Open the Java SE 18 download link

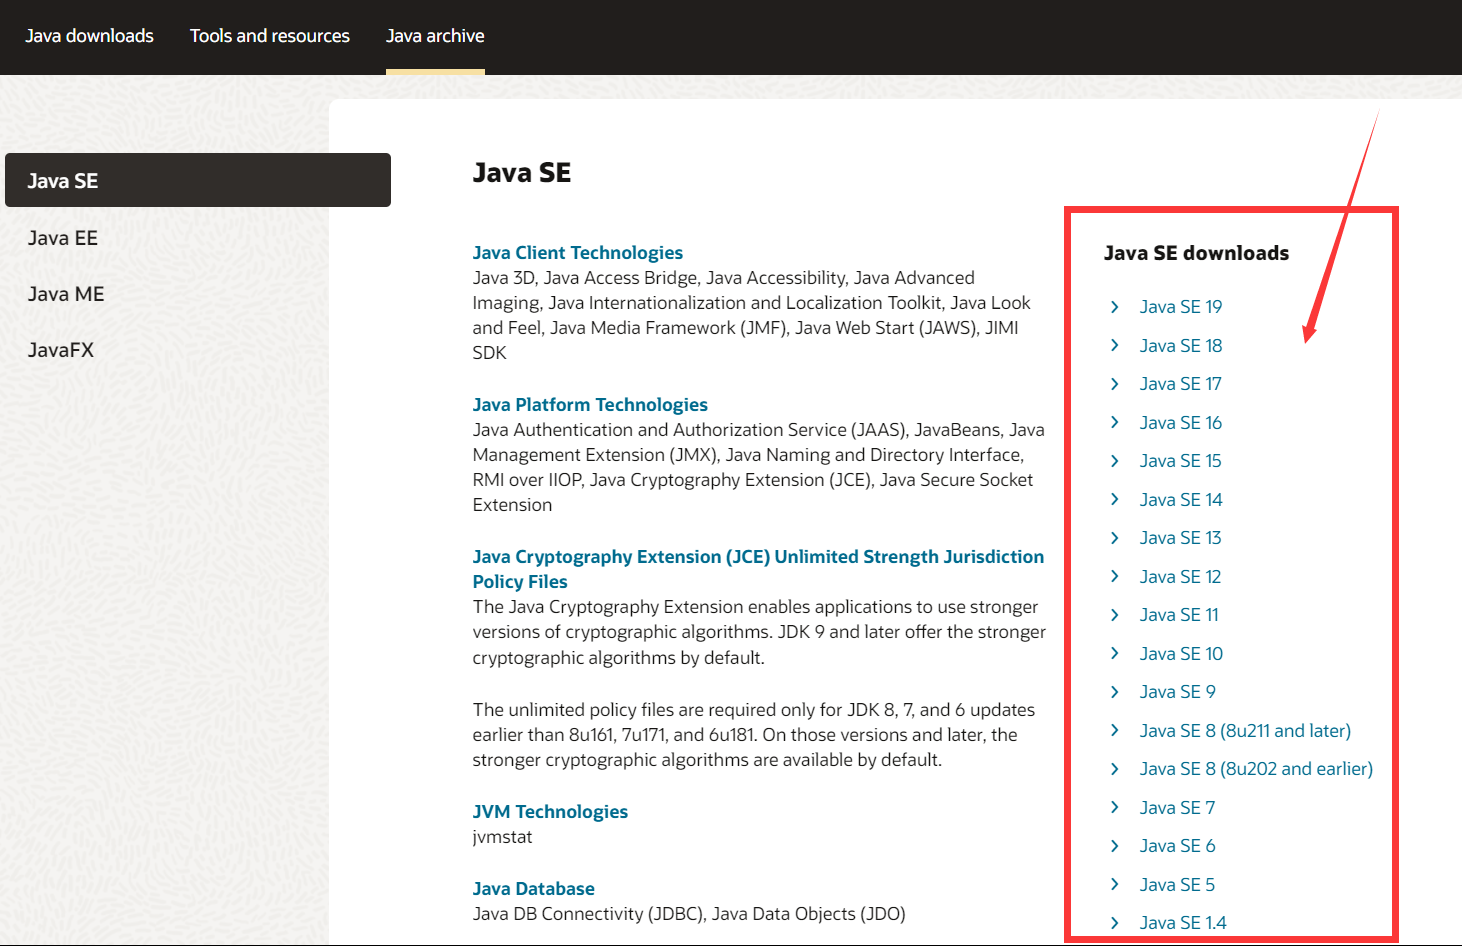(1181, 346)
